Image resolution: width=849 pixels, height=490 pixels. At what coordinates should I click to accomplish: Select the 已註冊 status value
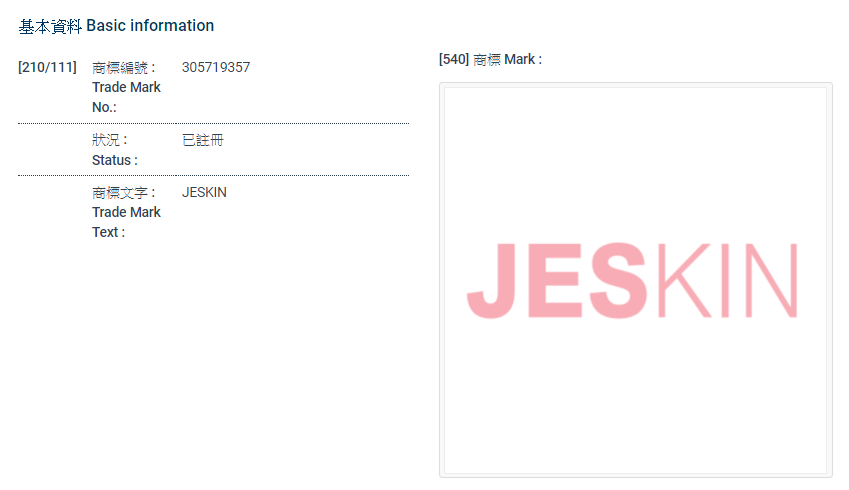tap(203, 140)
